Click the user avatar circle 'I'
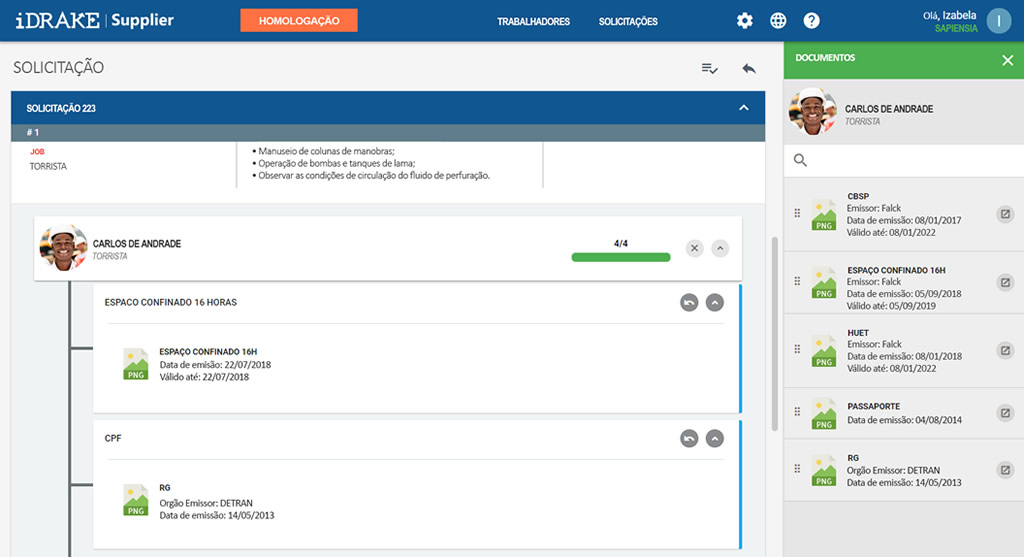 pyautogui.click(x=999, y=21)
